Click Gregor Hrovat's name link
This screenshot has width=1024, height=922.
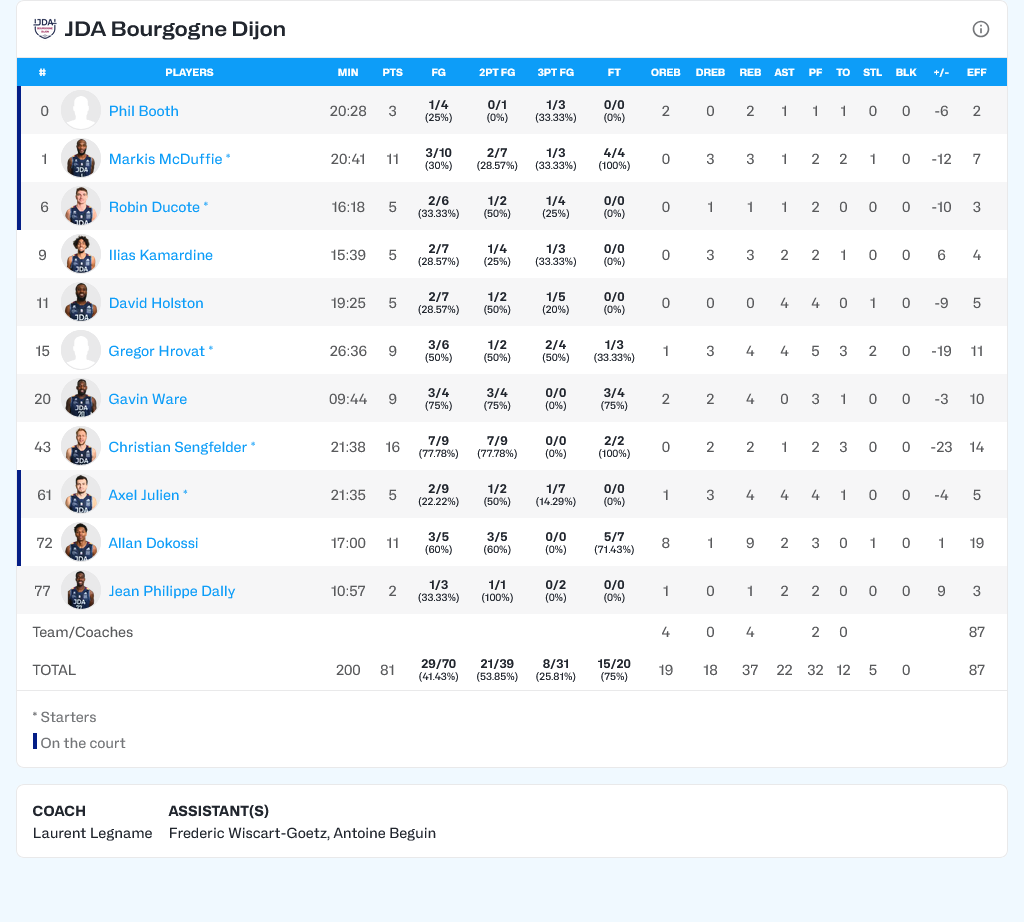click(x=156, y=351)
